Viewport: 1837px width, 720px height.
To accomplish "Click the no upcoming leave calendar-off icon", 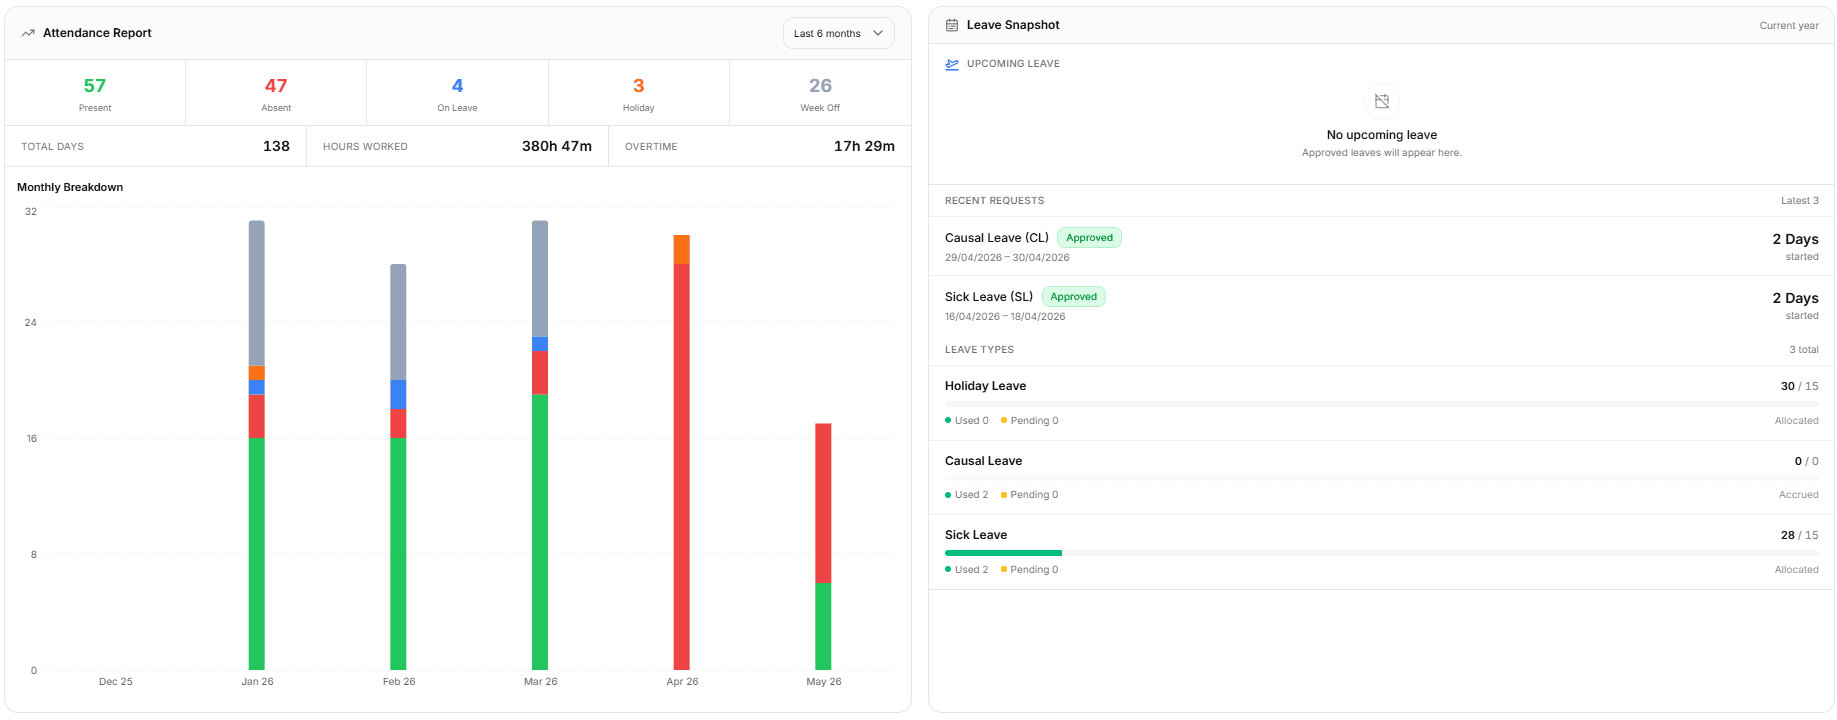I will coord(1382,101).
